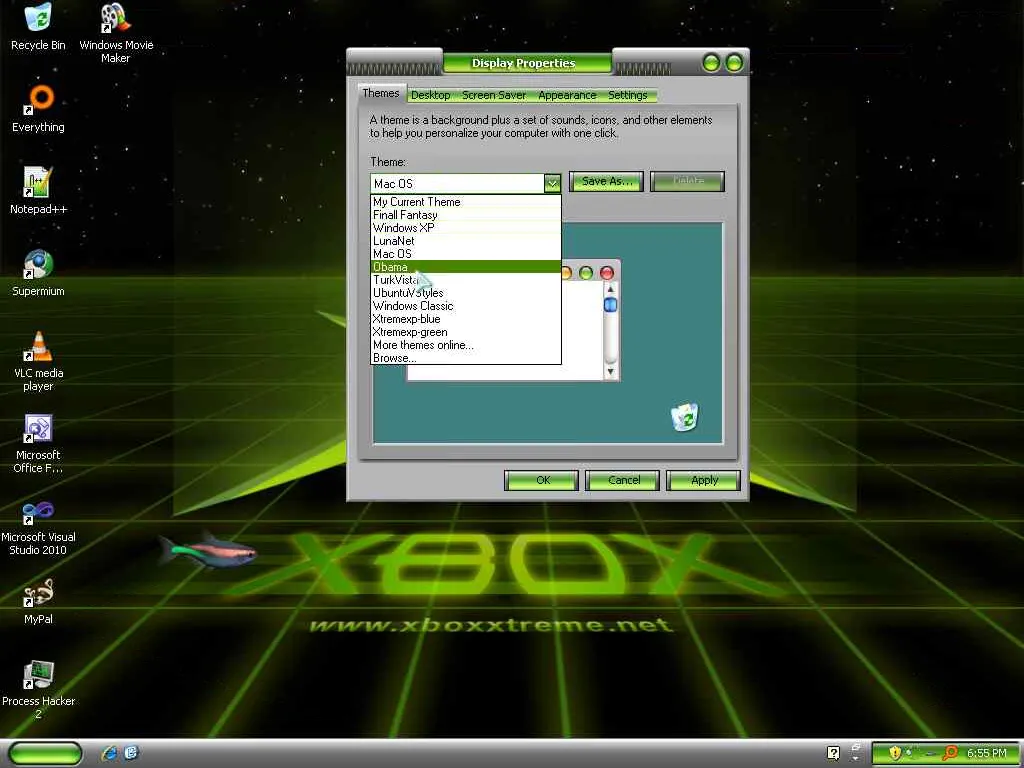Select Mac OS in theme list
This screenshot has height=768, width=1024.
(x=466, y=254)
